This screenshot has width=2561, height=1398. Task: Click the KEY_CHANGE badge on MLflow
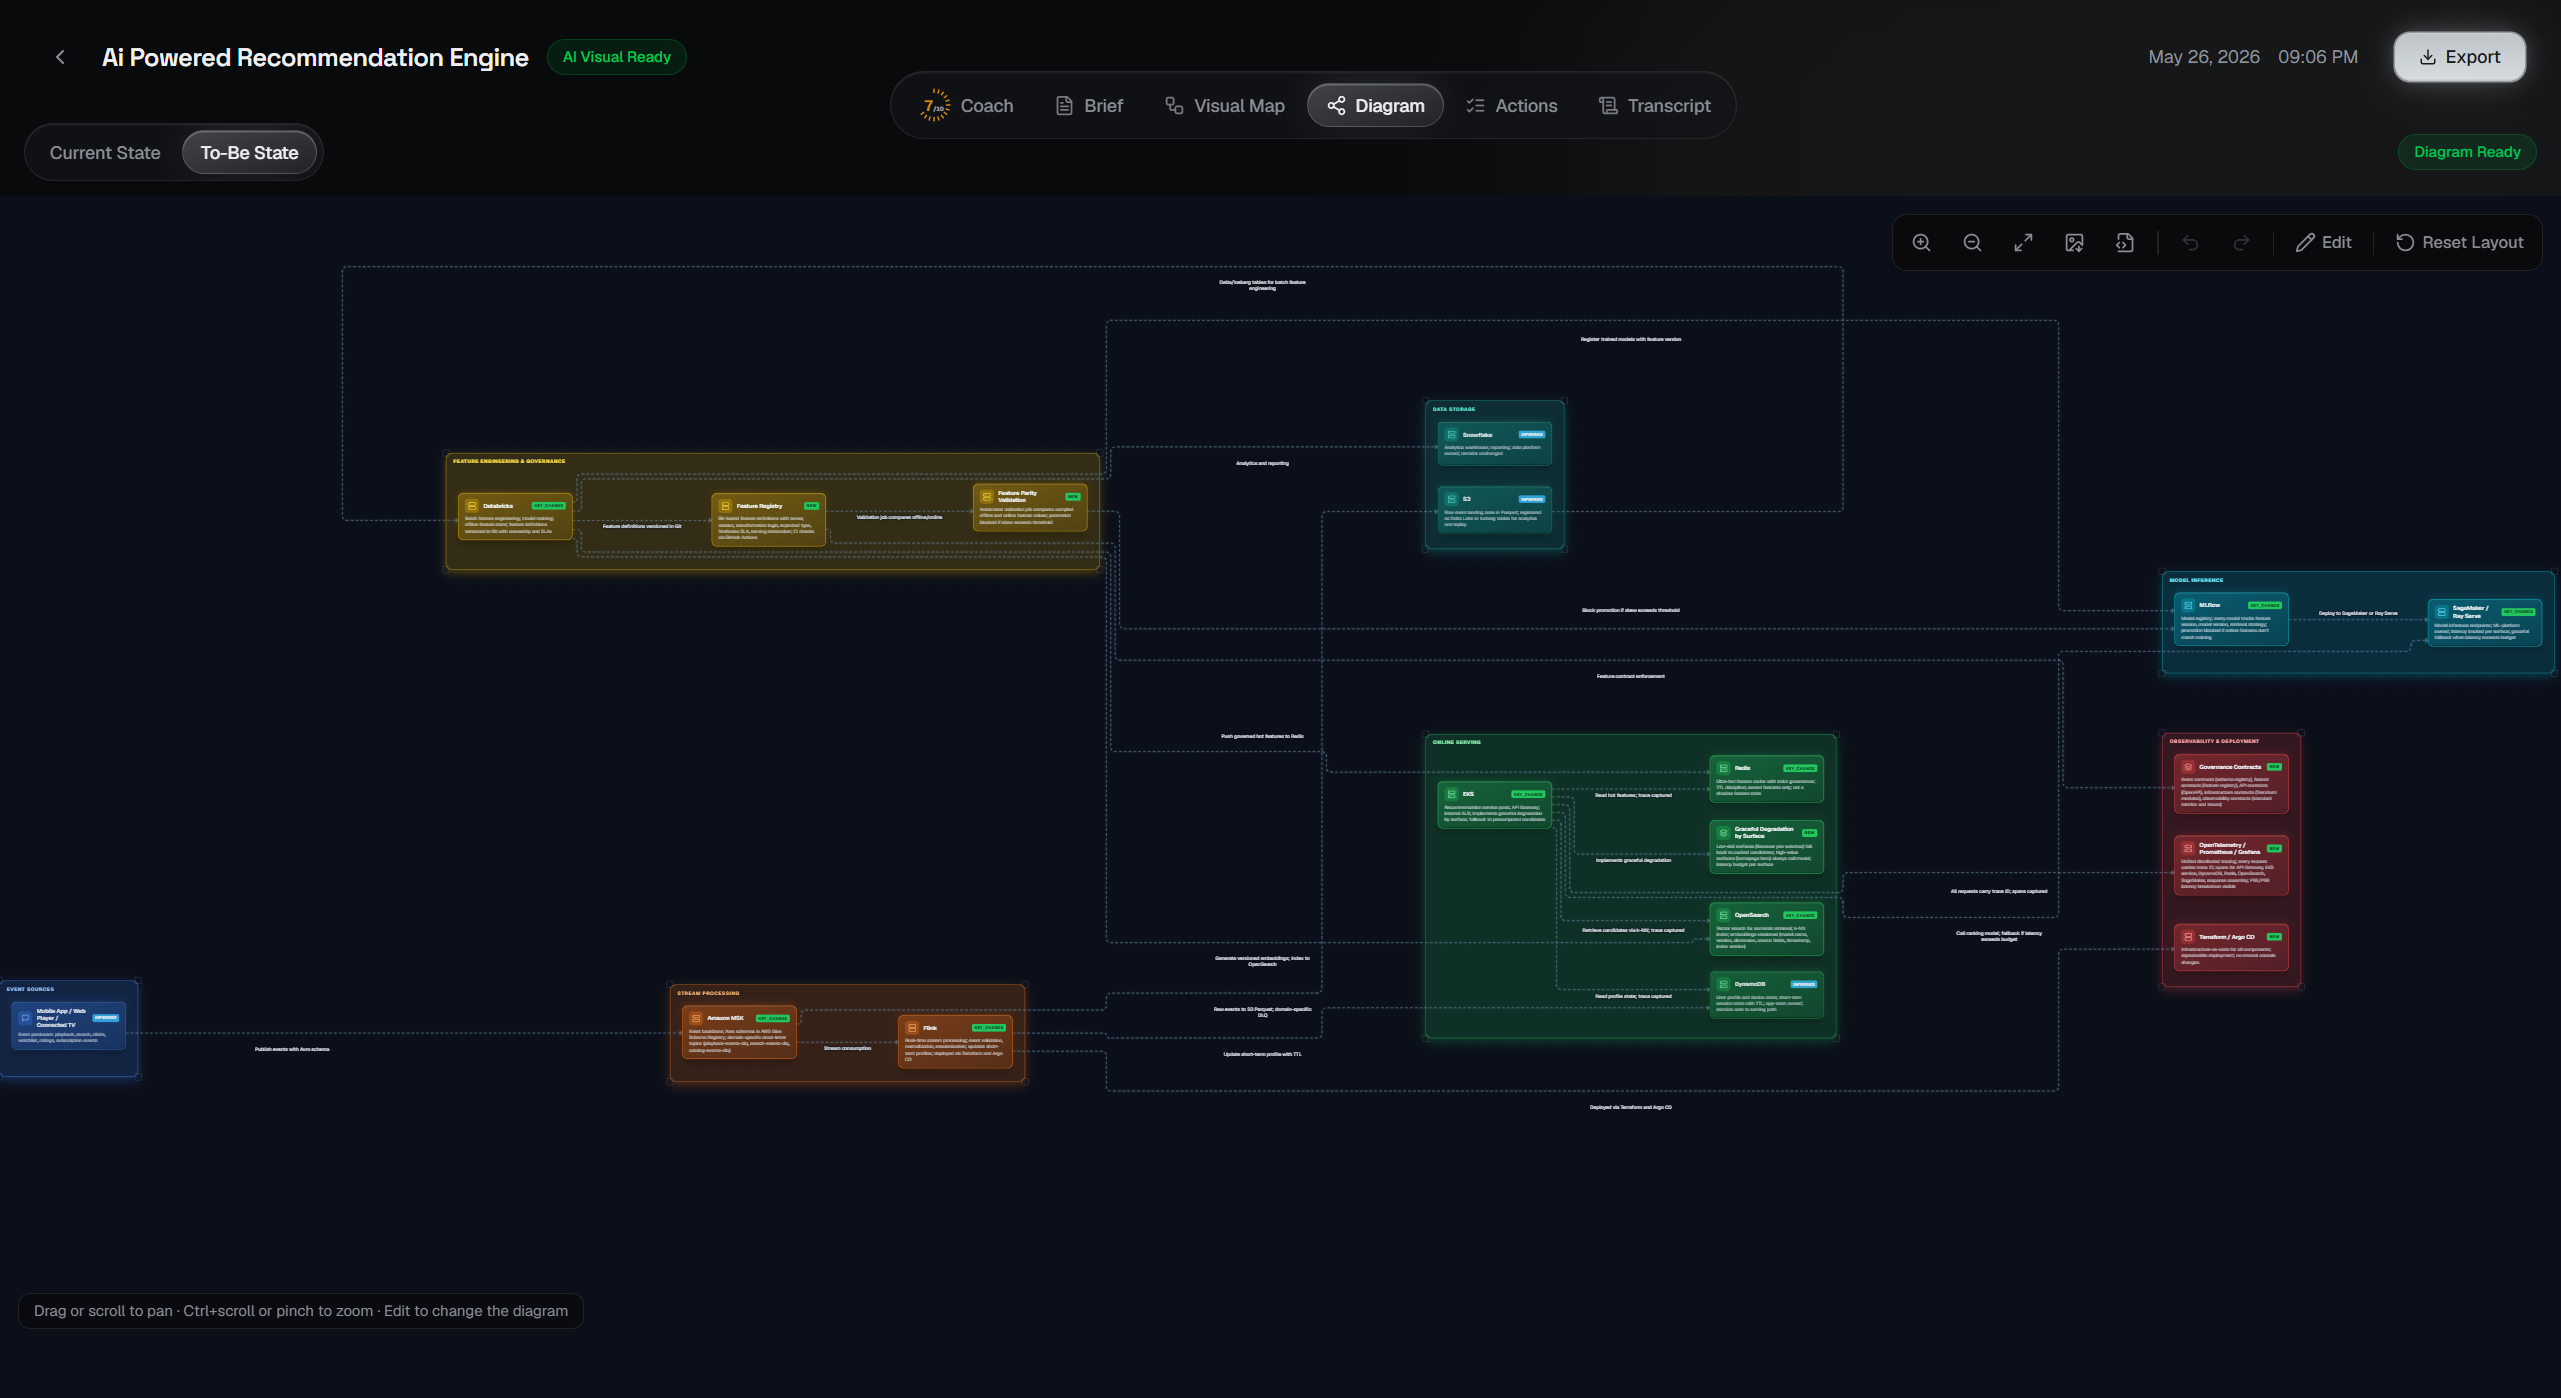coord(2264,605)
